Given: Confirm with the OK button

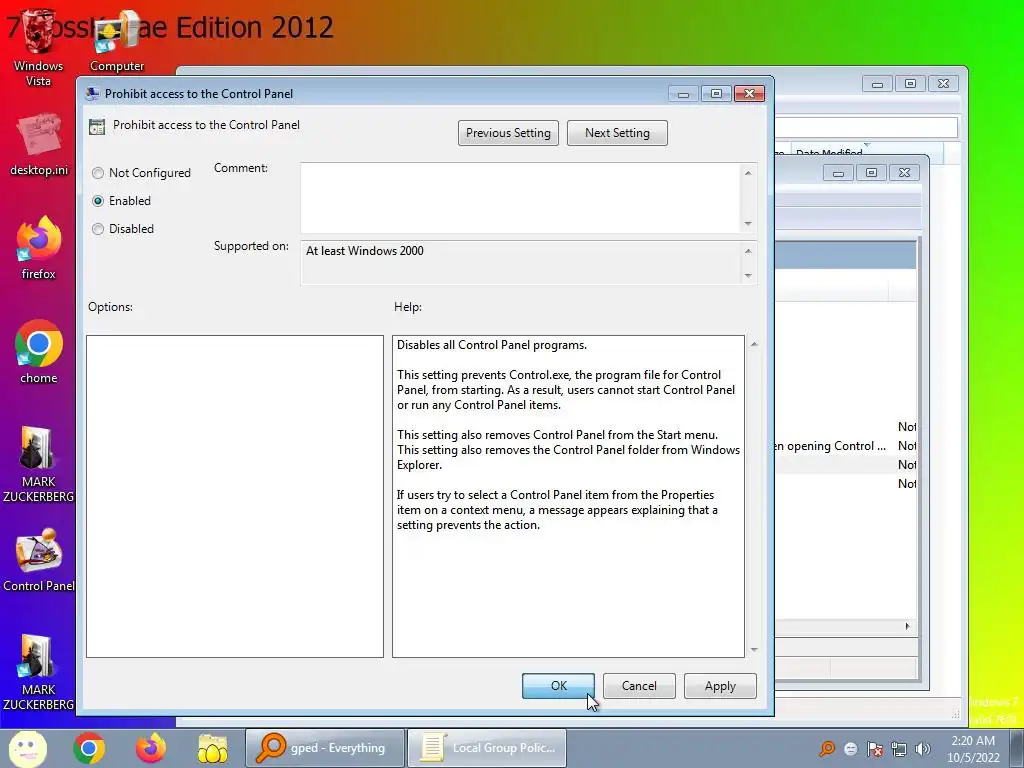Looking at the screenshot, I should [x=558, y=686].
